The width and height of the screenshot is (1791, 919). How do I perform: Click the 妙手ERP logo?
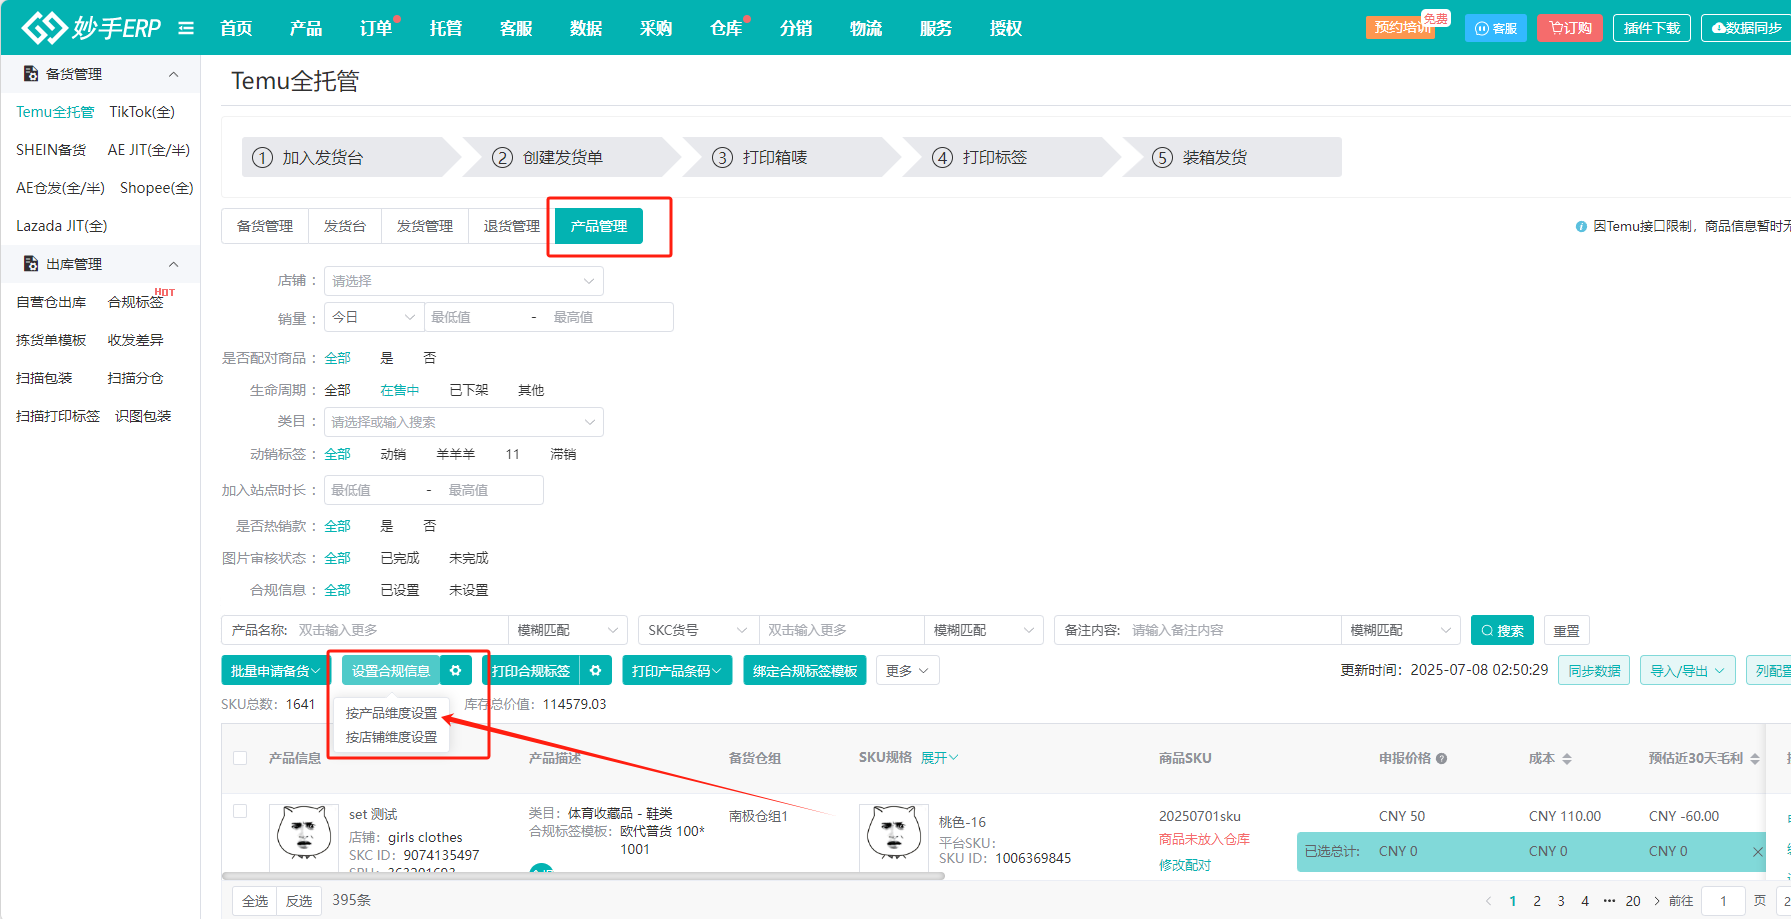click(91, 28)
